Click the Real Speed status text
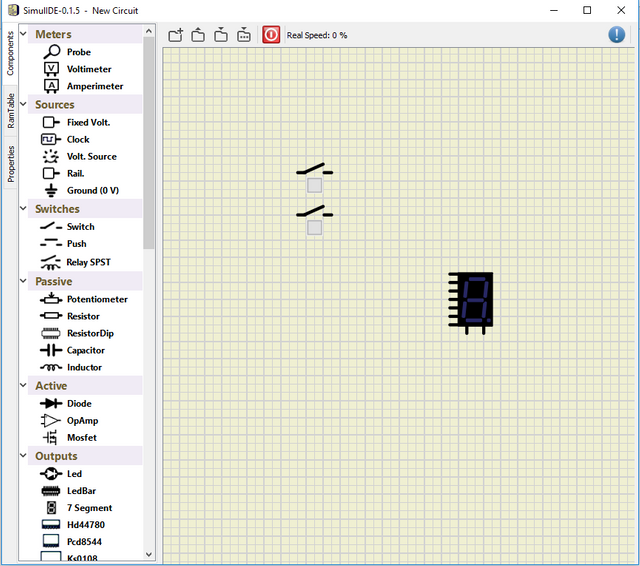 coord(317,36)
